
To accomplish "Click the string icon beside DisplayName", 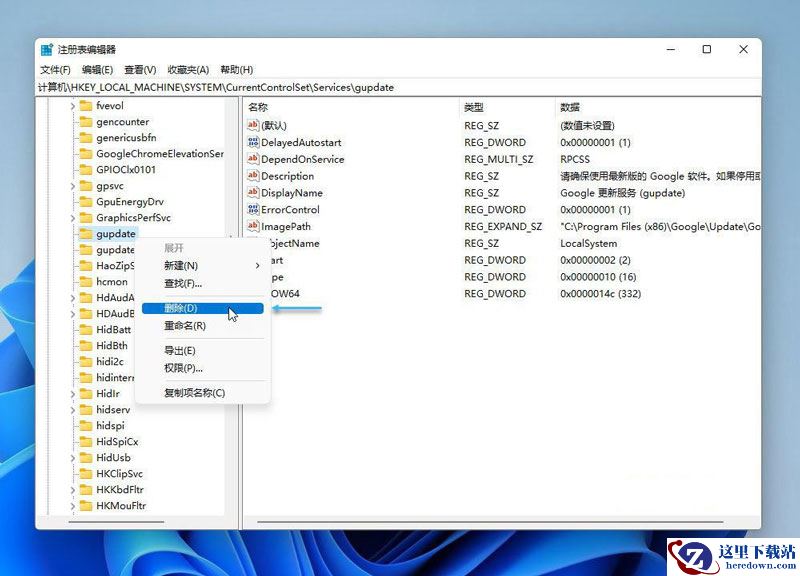I will click(x=253, y=192).
